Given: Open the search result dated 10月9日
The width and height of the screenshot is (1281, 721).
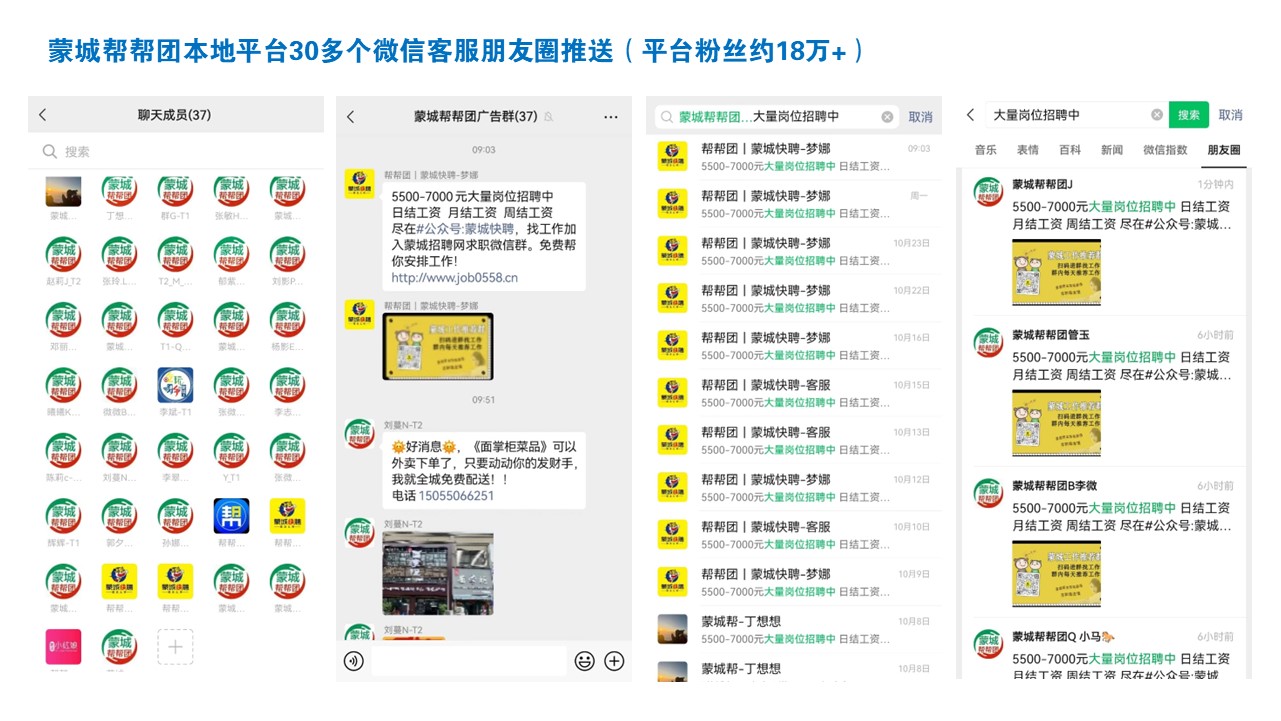Looking at the screenshot, I should tap(794, 582).
